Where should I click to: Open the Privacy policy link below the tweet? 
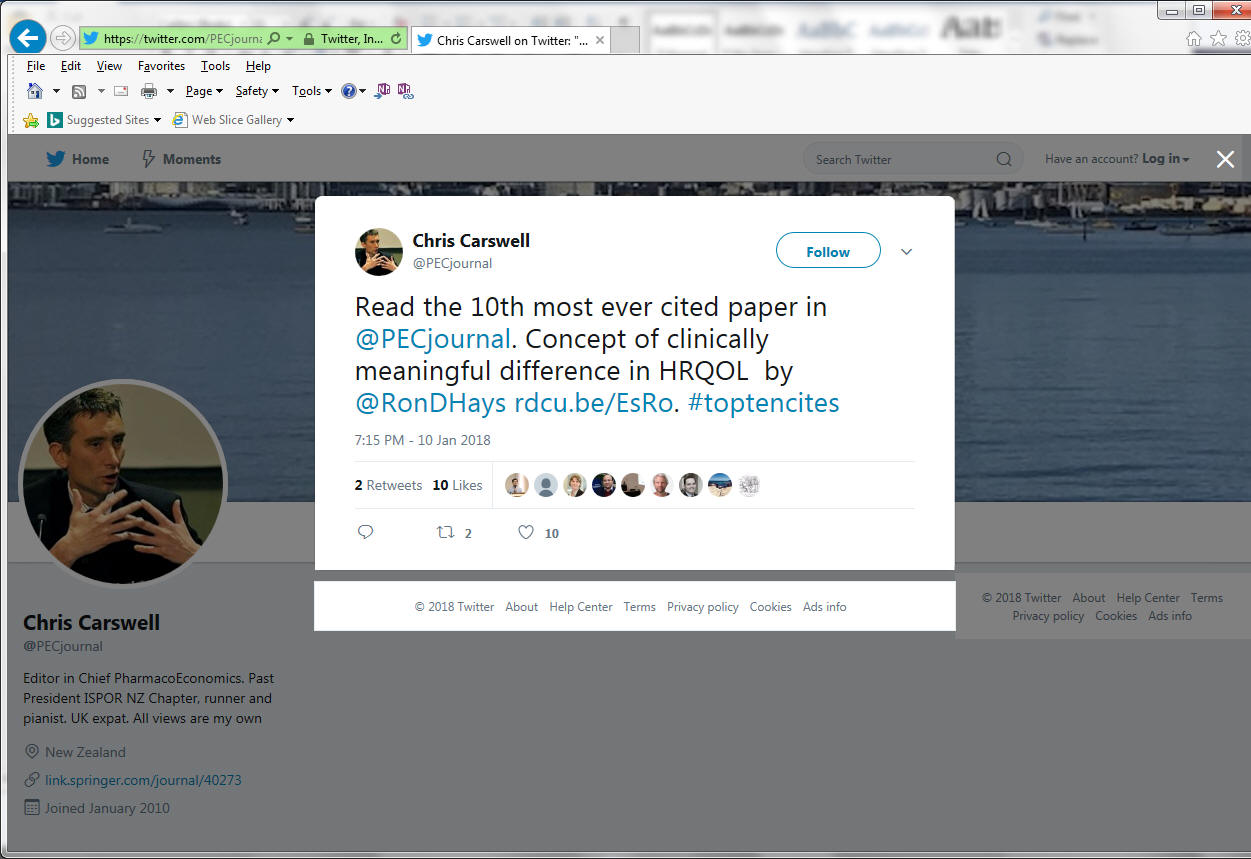pos(703,607)
